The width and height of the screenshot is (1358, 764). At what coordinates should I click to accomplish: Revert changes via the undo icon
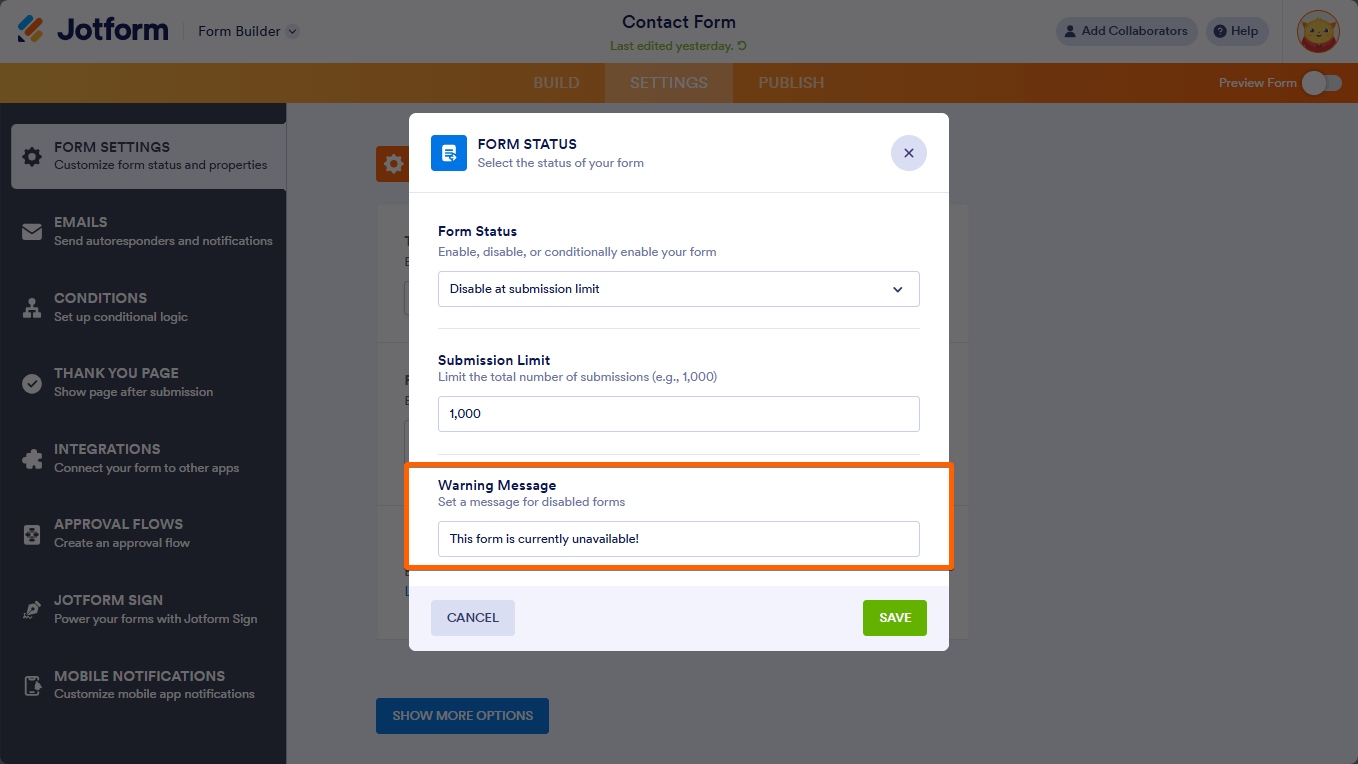coord(742,46)
